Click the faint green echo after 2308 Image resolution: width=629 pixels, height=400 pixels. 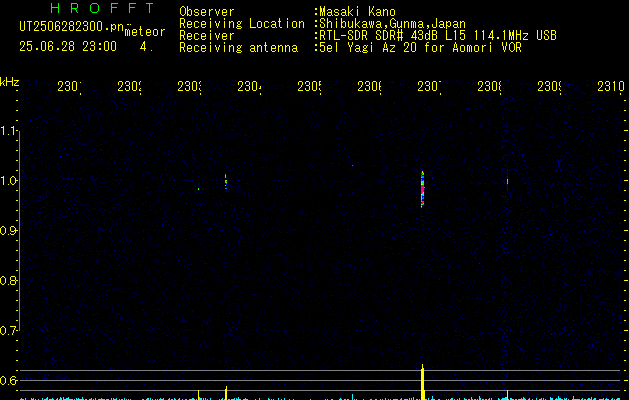pos(507,181)
